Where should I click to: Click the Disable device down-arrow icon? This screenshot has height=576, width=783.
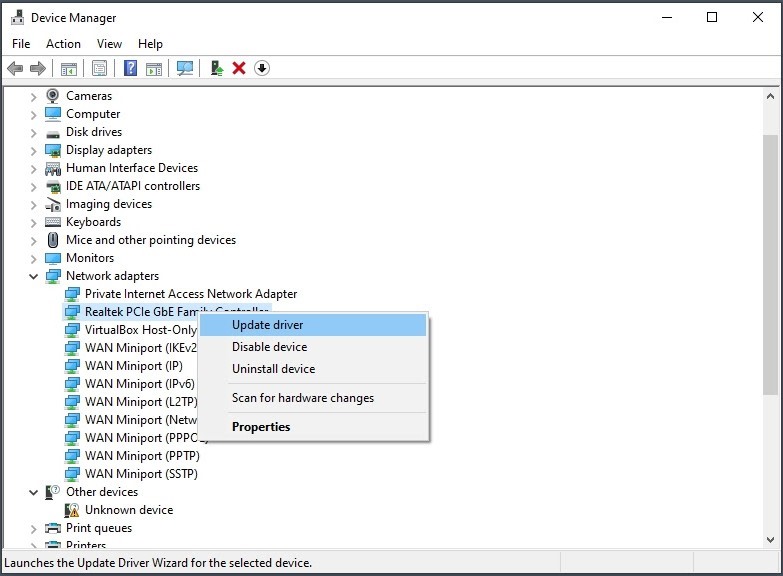click(262, 68)
